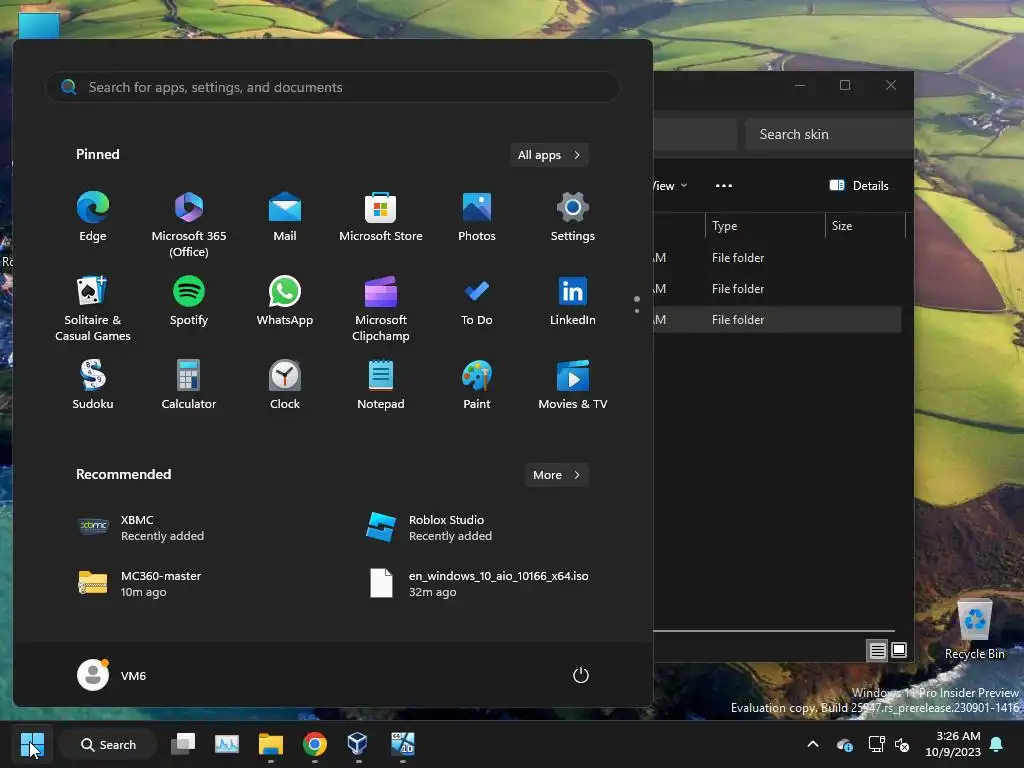Screen dimensions: 1024x768
Task: Open the notification bell
Action: (x=997, y=744)
